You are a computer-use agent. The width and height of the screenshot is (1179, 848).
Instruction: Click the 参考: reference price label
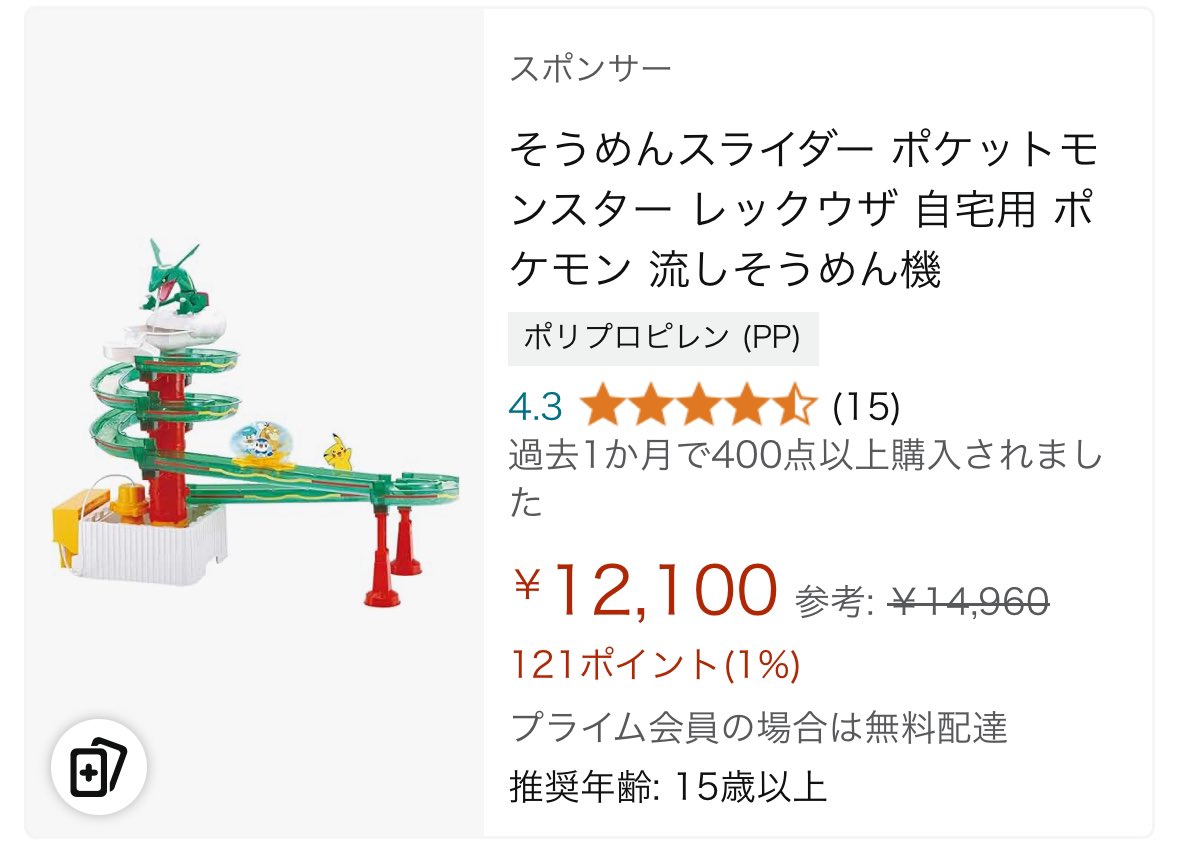pos(835,601)
